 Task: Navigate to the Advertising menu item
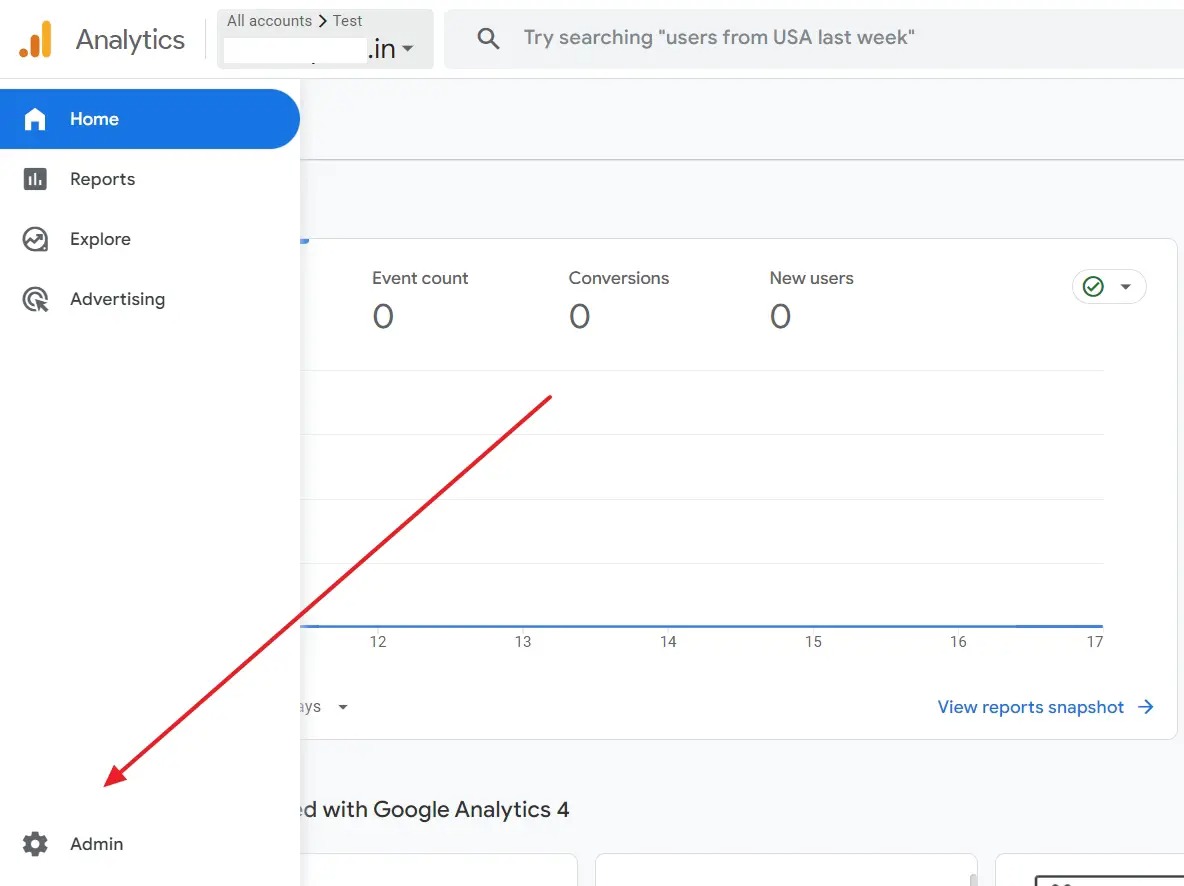coord(117,298)
